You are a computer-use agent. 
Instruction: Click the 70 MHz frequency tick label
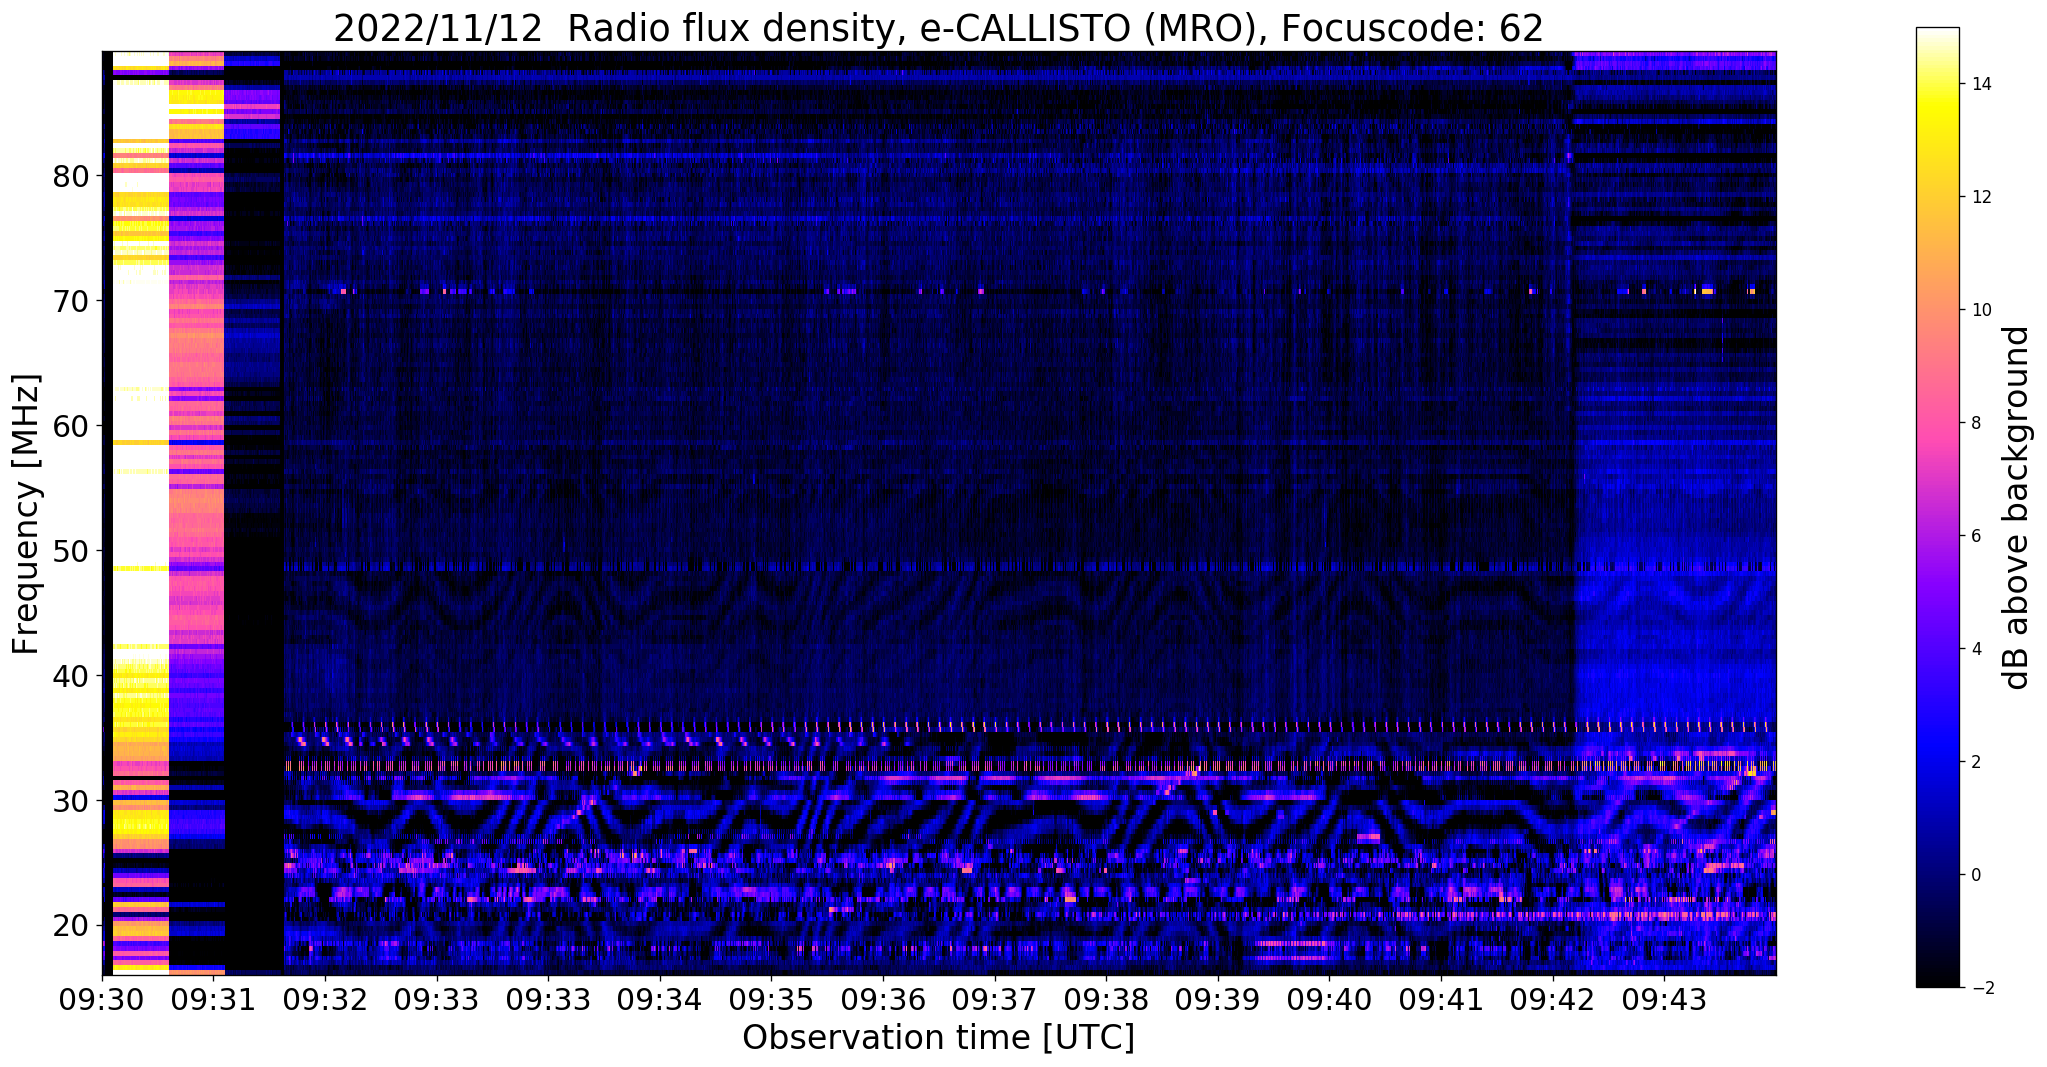click(x=70, y=301)
